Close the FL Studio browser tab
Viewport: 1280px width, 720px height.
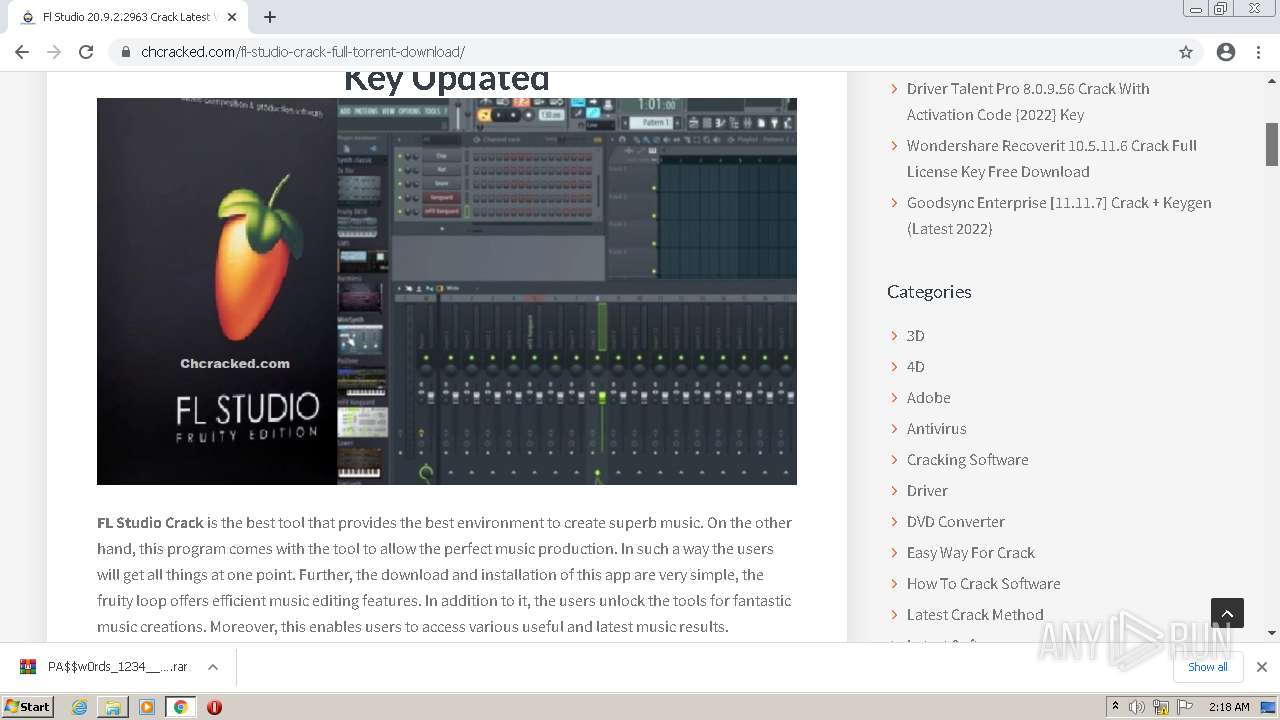[232, 17]
